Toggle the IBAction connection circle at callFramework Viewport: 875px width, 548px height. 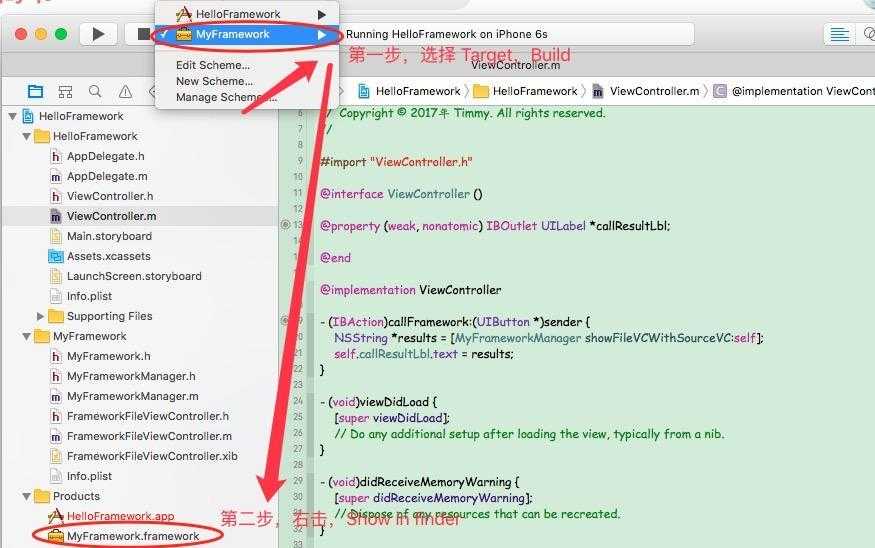285,321
